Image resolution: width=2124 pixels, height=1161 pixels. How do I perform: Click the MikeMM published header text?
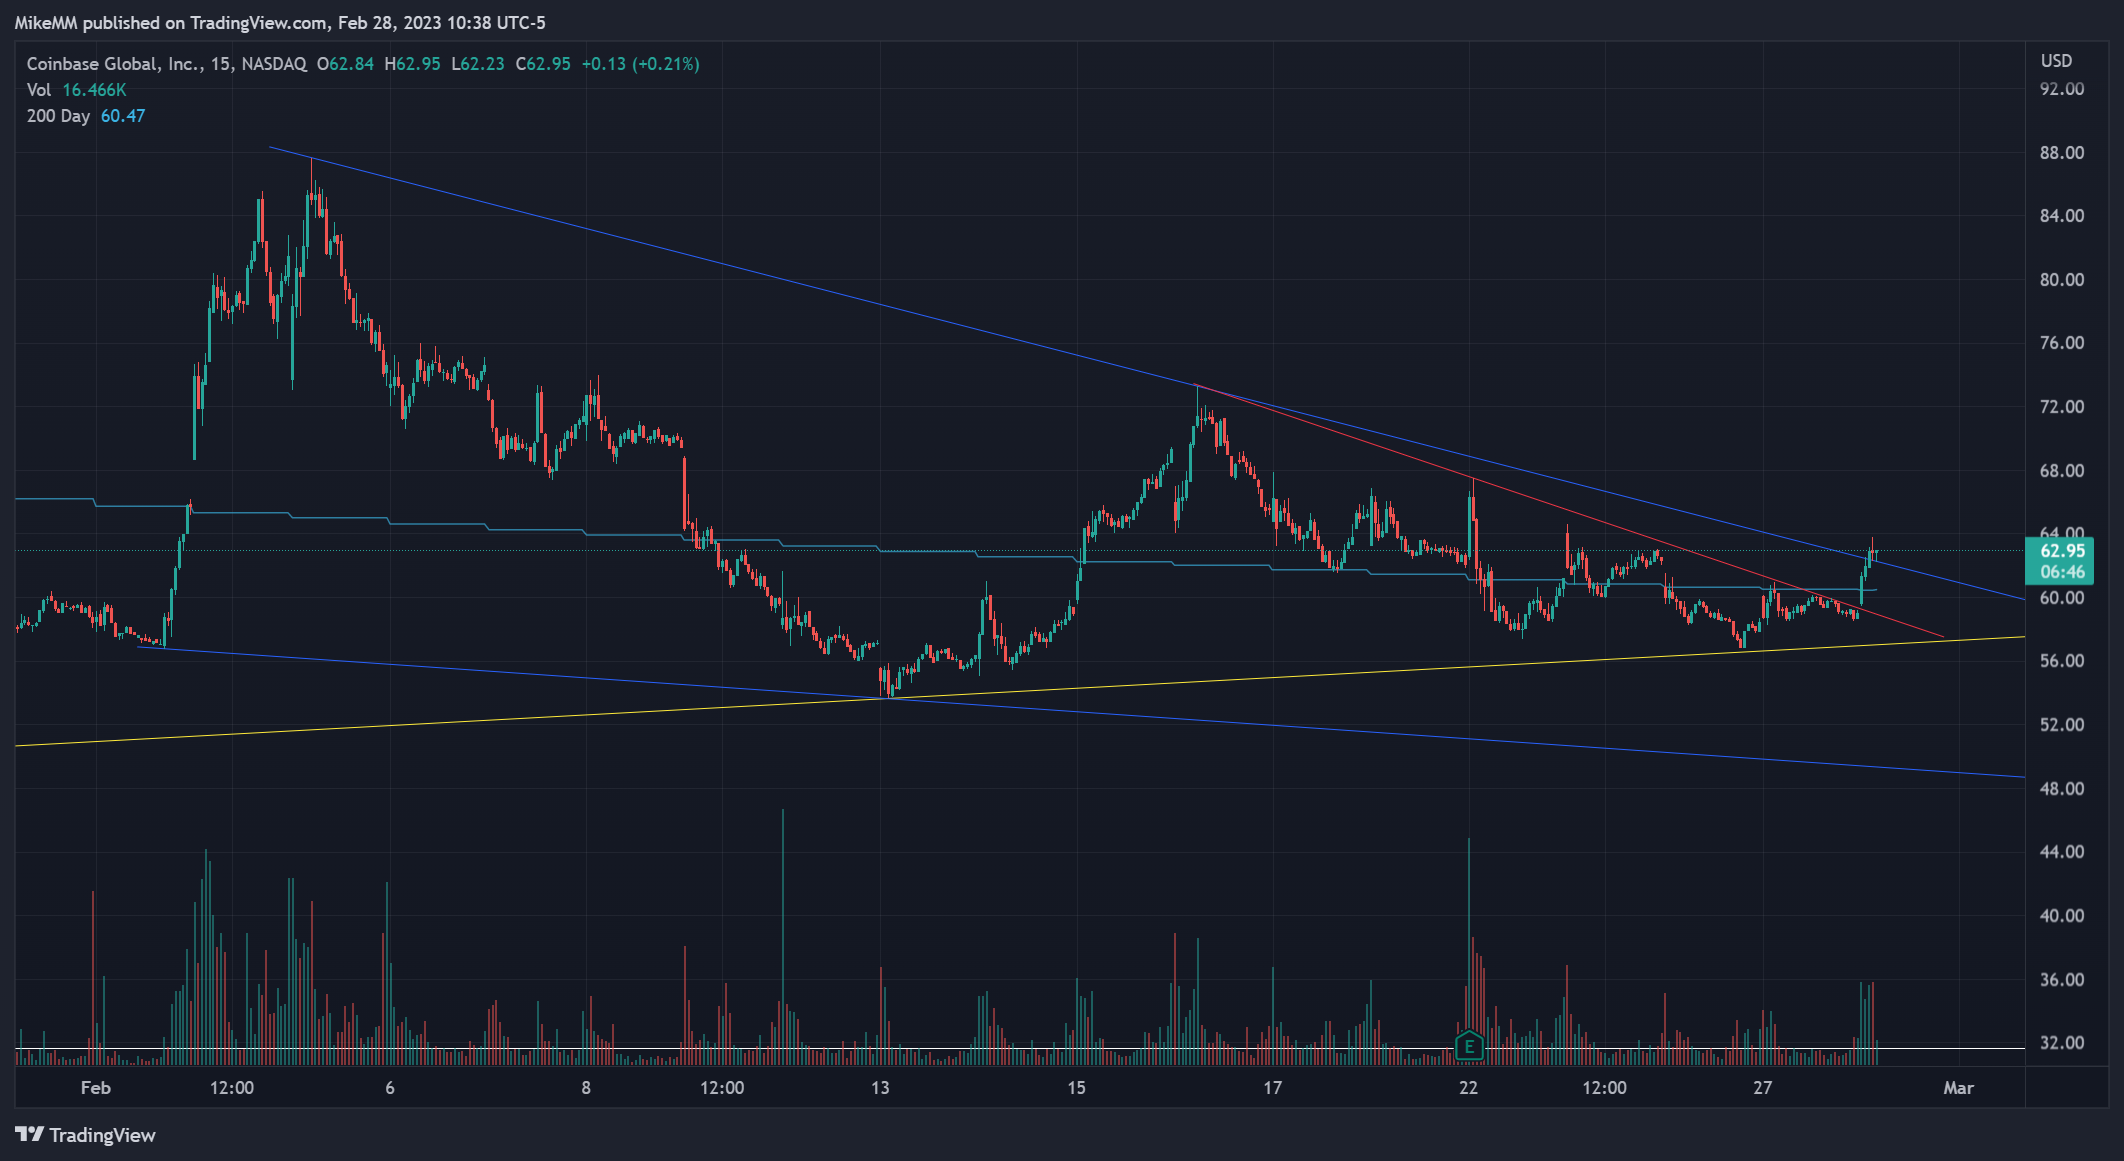tap(280, 22)
